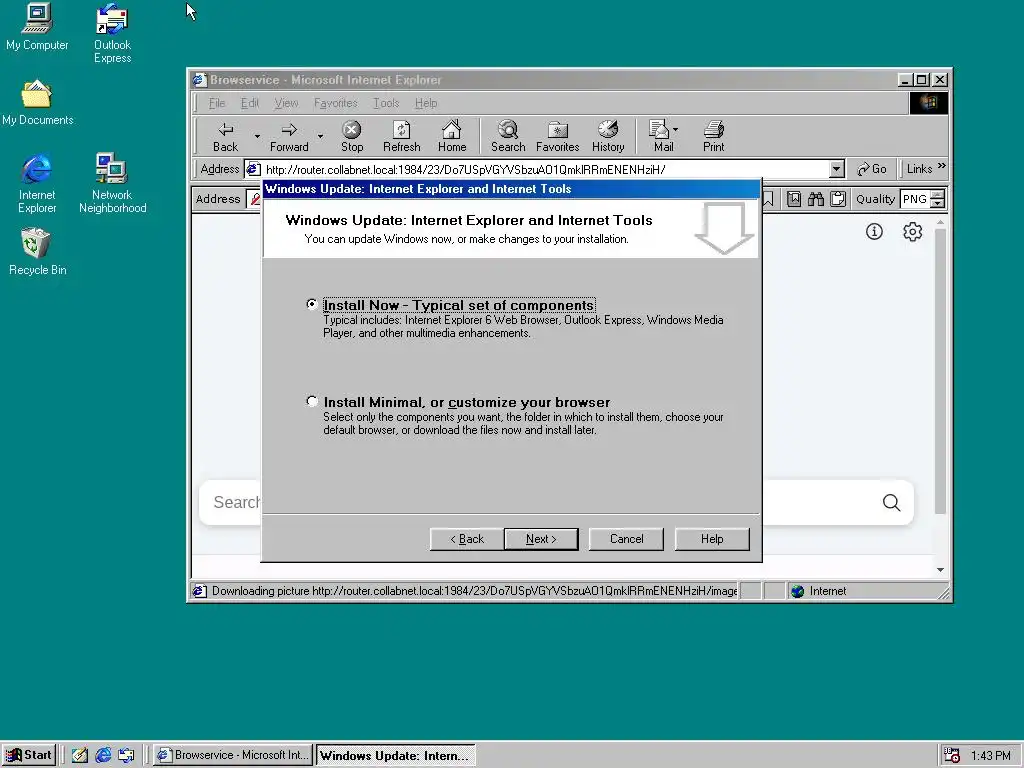Expand the Back button history dropdown
The width and height of the screenshot is (1024, 768).
[257, 136]
